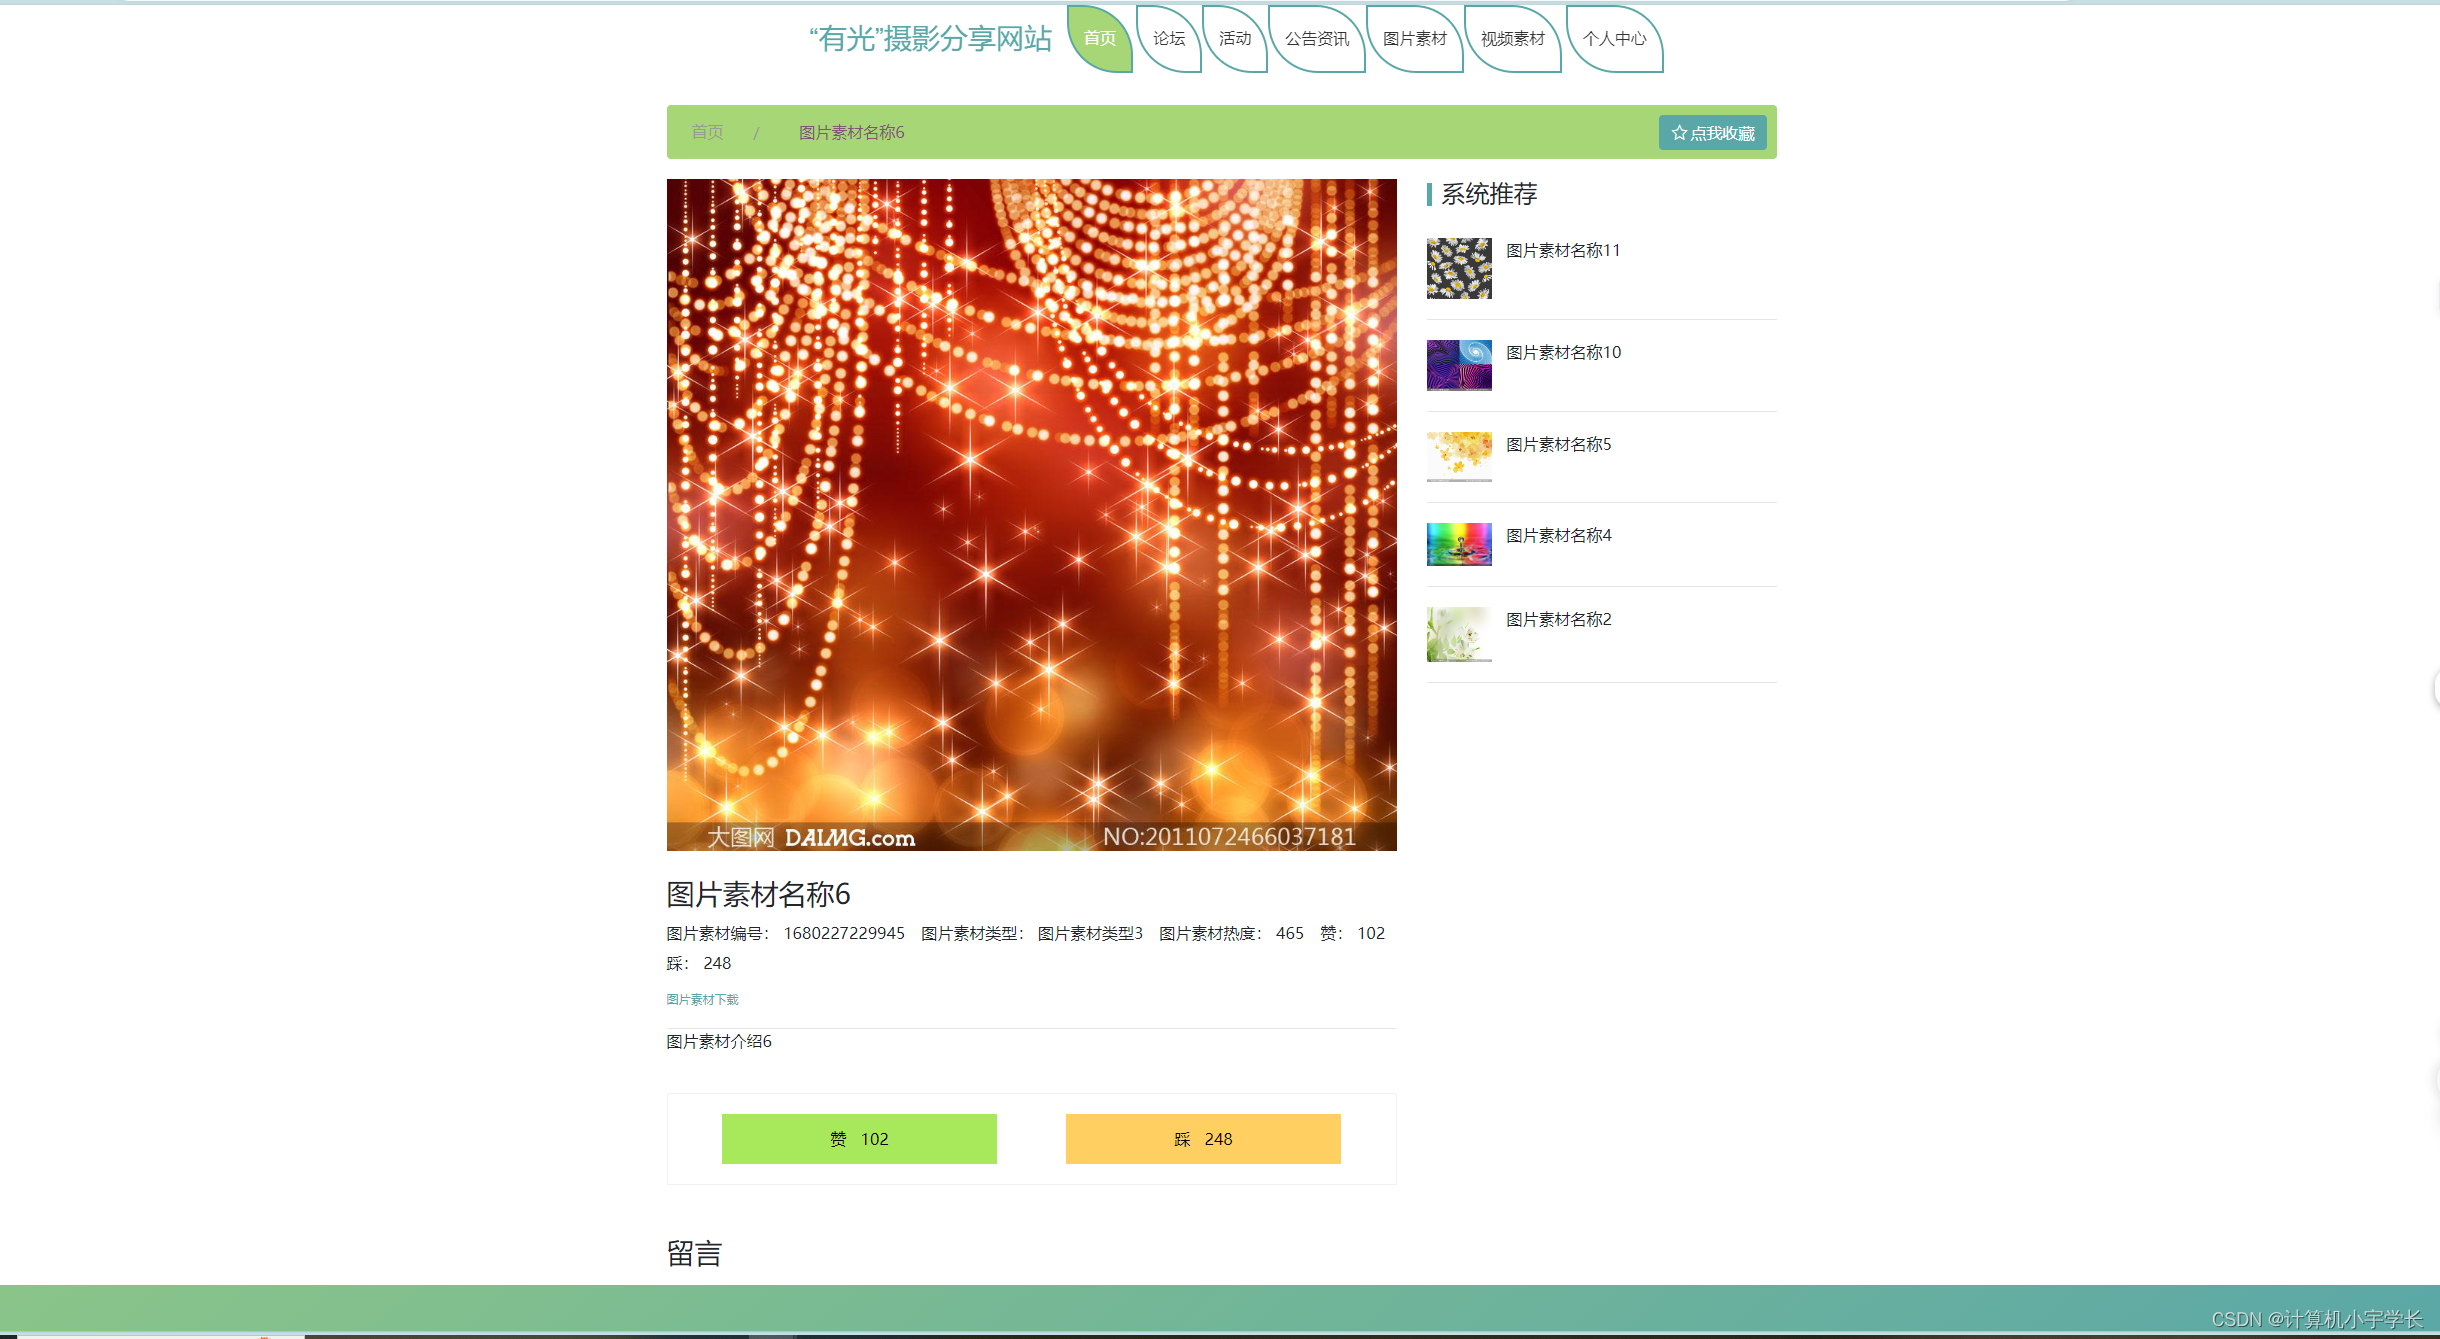Click the 图片素材名称4 recommendation title
Screen dimensions: 2440x1339
pyautogui.click(x=1558, y=536)
